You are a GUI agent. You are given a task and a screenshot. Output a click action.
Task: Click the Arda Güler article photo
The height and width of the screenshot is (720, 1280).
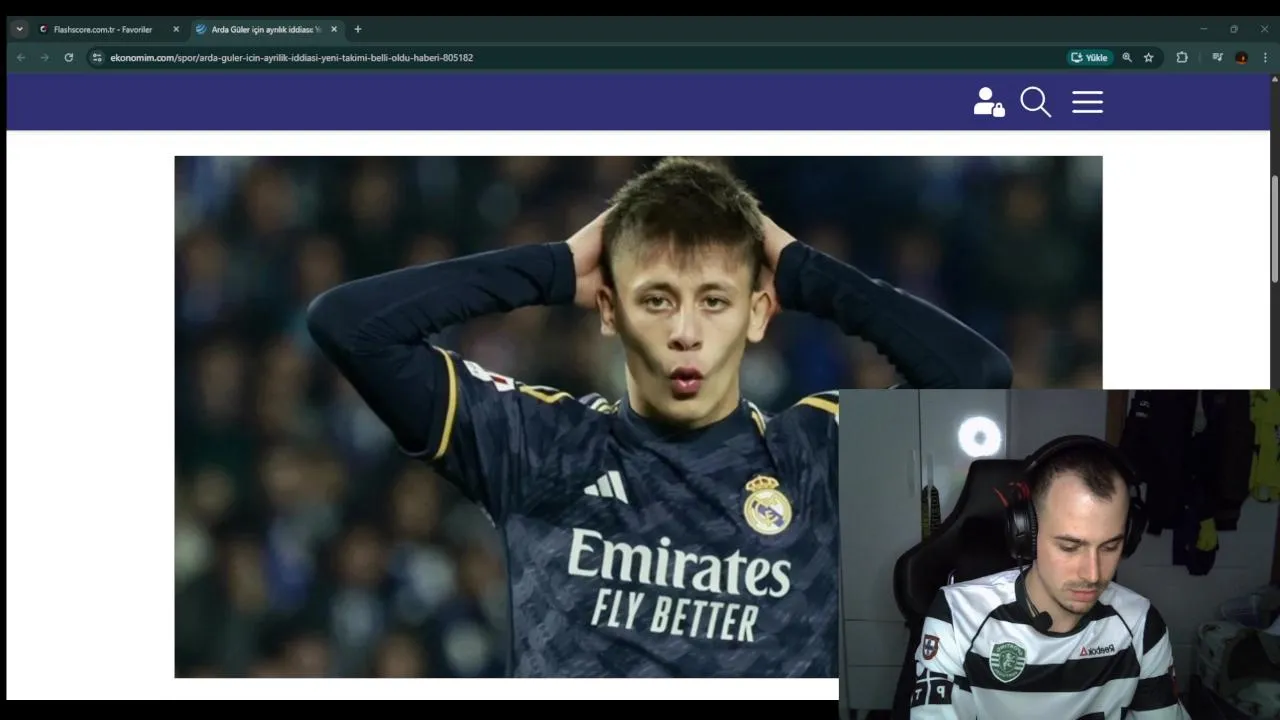(x=638, y=417)
